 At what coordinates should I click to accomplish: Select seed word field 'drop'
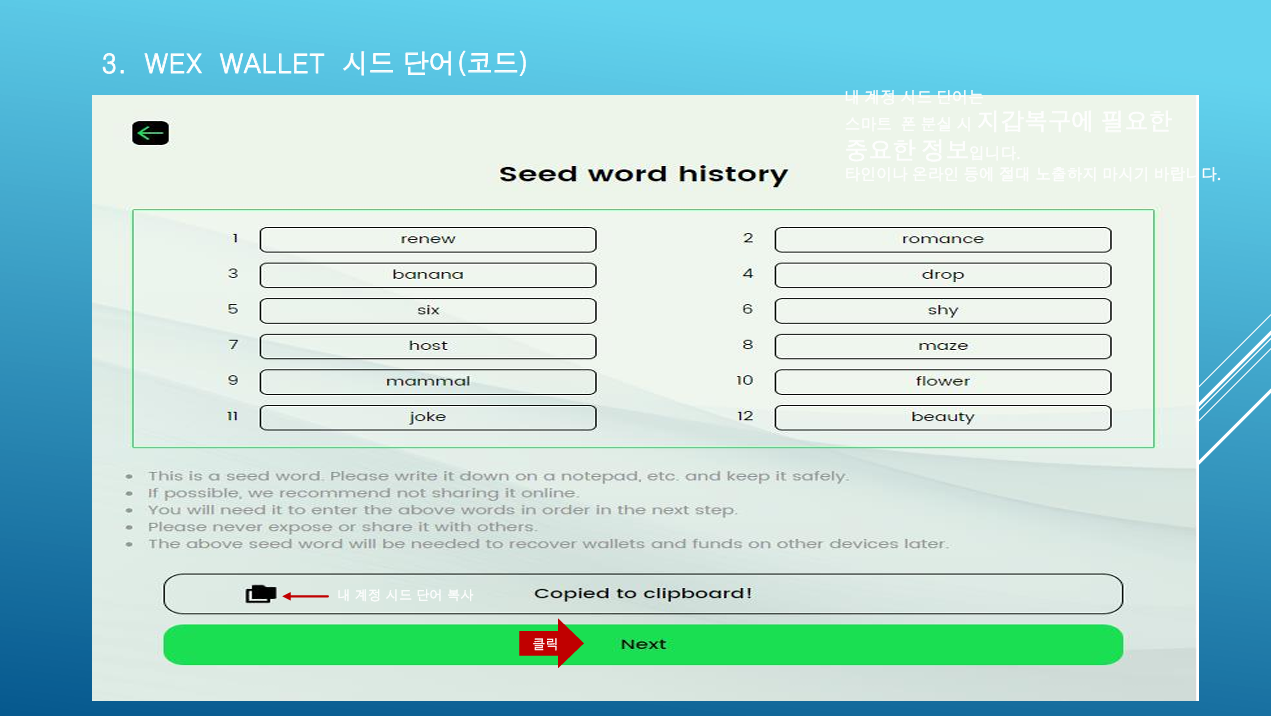point(943,275)
